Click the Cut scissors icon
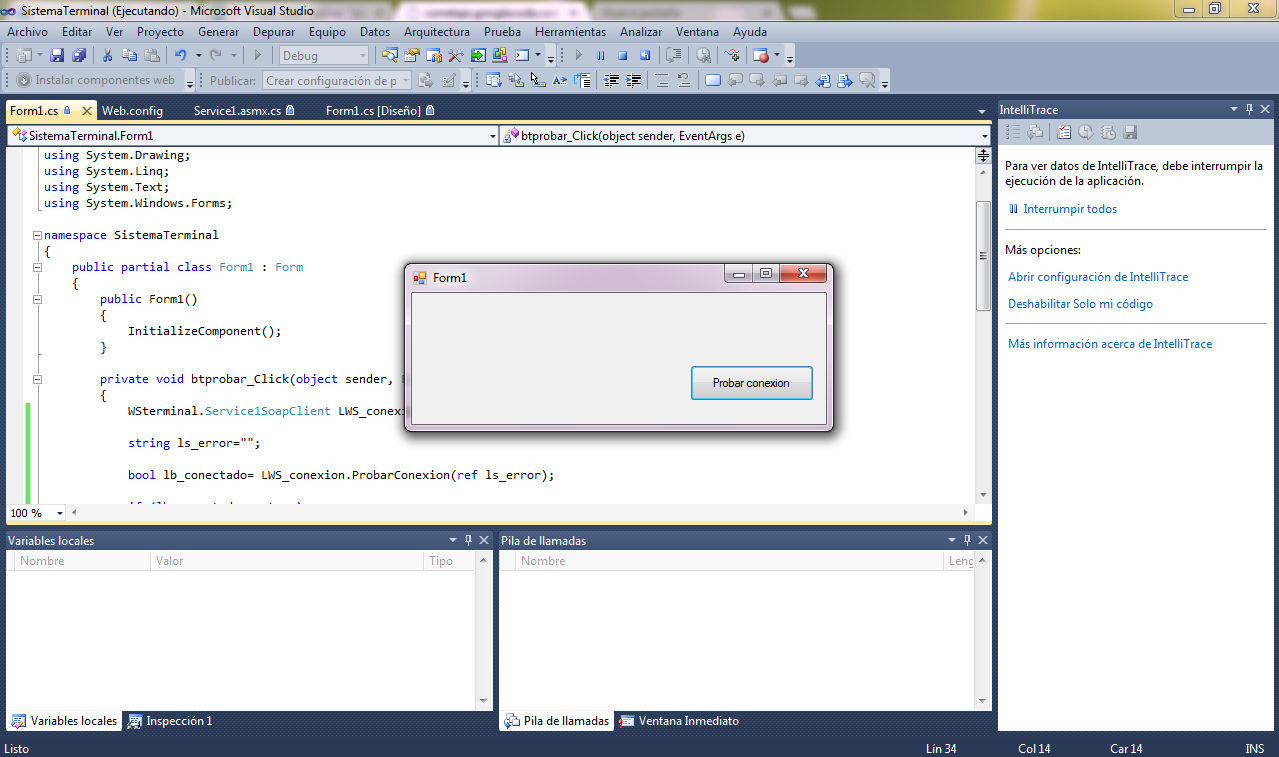 (108, 56)
